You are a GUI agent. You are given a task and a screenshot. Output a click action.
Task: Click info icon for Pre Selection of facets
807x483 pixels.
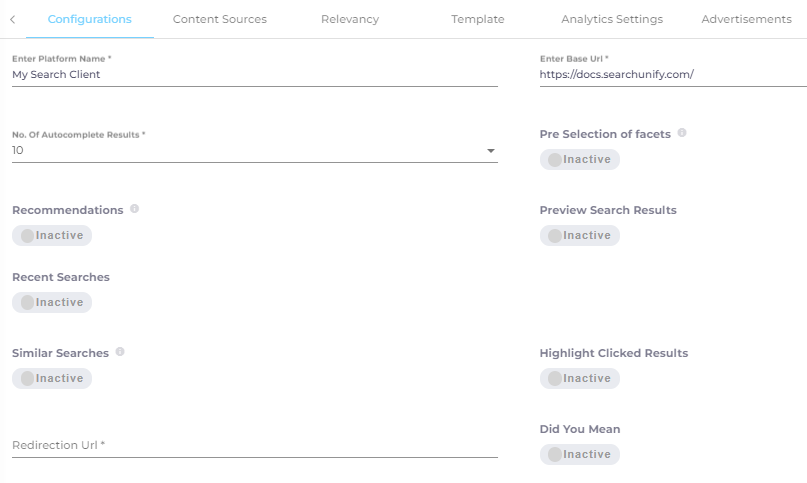pyautogui.click(x=682, y=133)
